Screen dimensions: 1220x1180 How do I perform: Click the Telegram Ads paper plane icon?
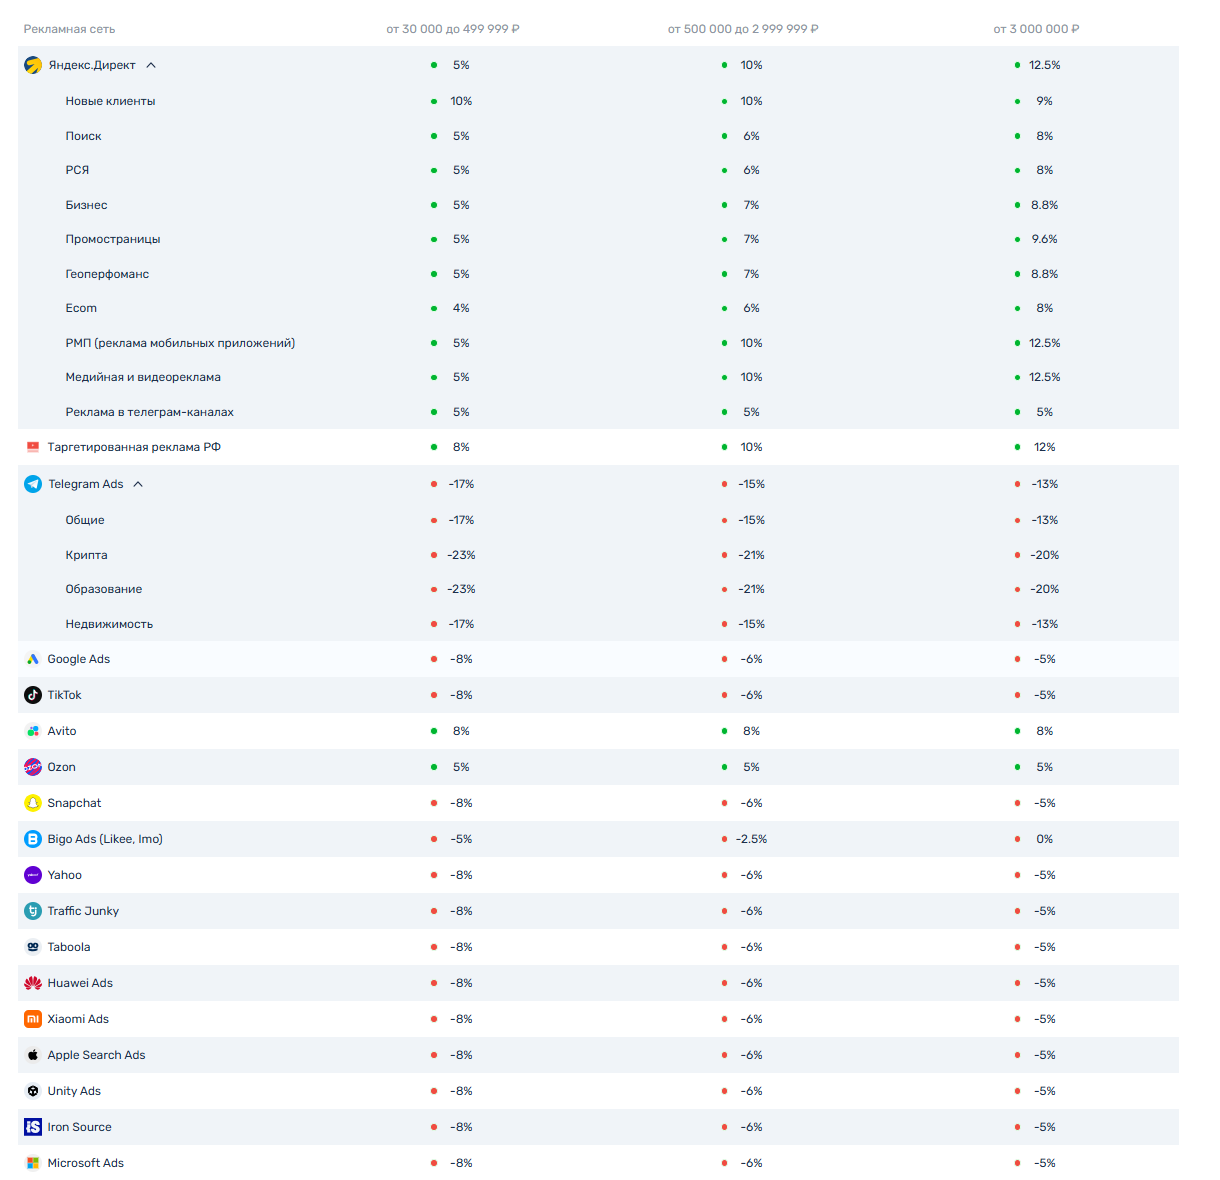click(33, 484)
